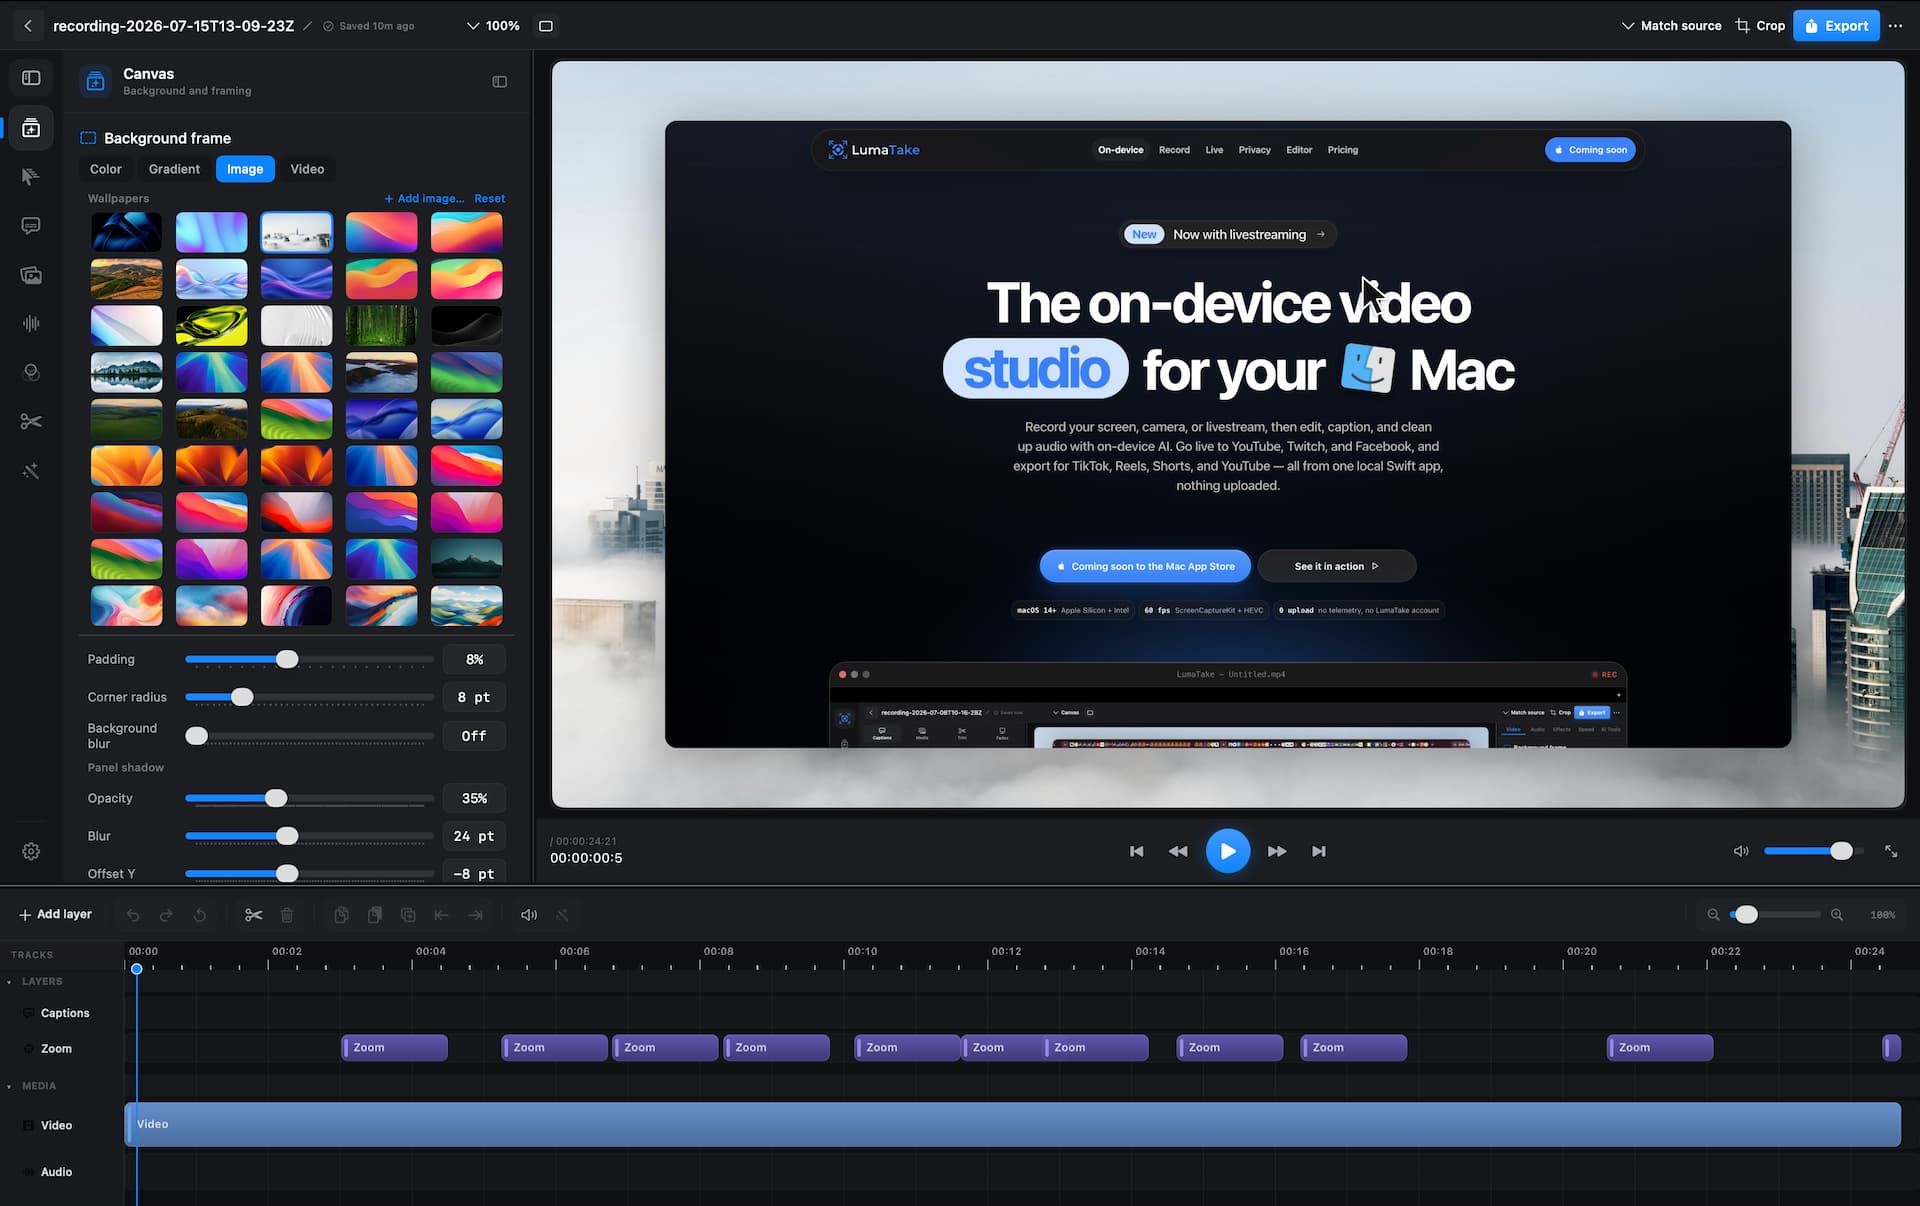1920x1206 pixels.
Task: Open the 100% zoom level dropdown
Action: pos(493,26)
